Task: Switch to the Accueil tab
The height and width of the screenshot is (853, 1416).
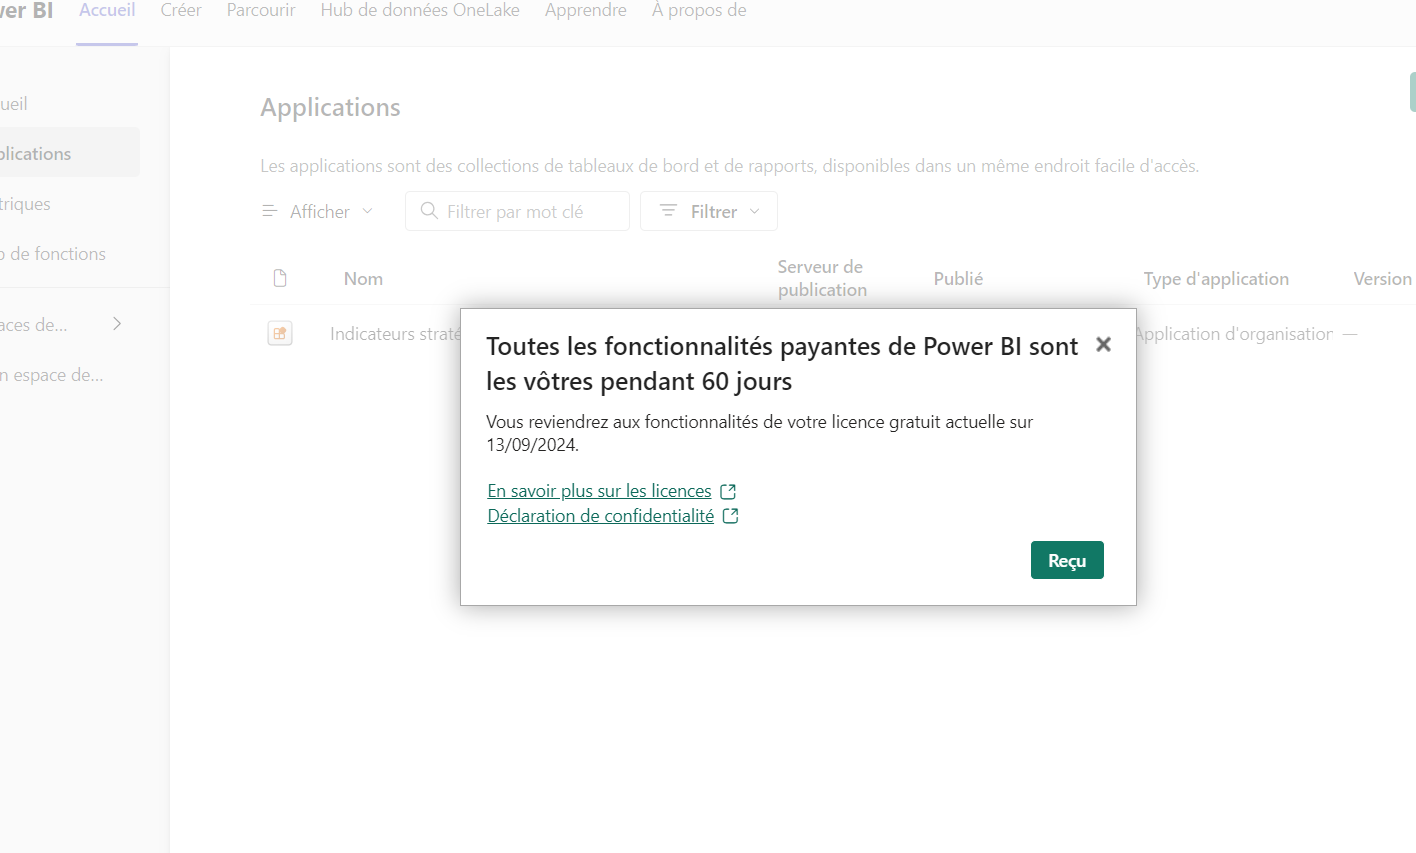Action: (107, 11)
